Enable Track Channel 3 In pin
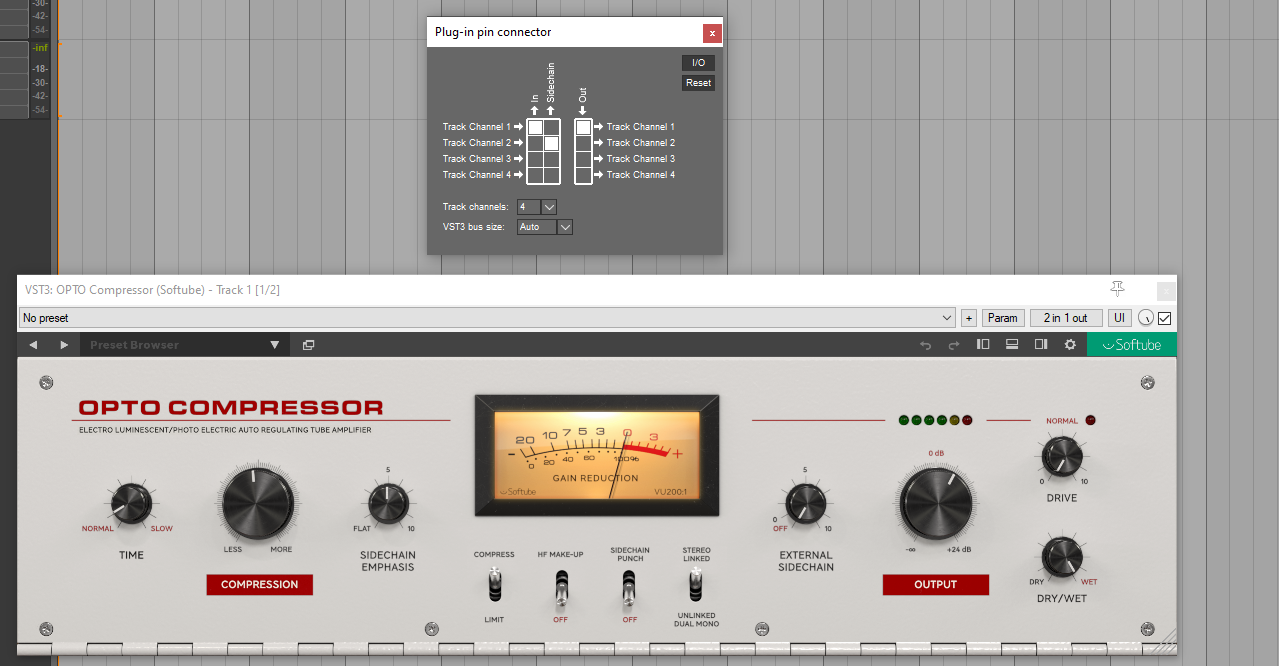The height and width of the screenshot is (666, 1279). 535,159
